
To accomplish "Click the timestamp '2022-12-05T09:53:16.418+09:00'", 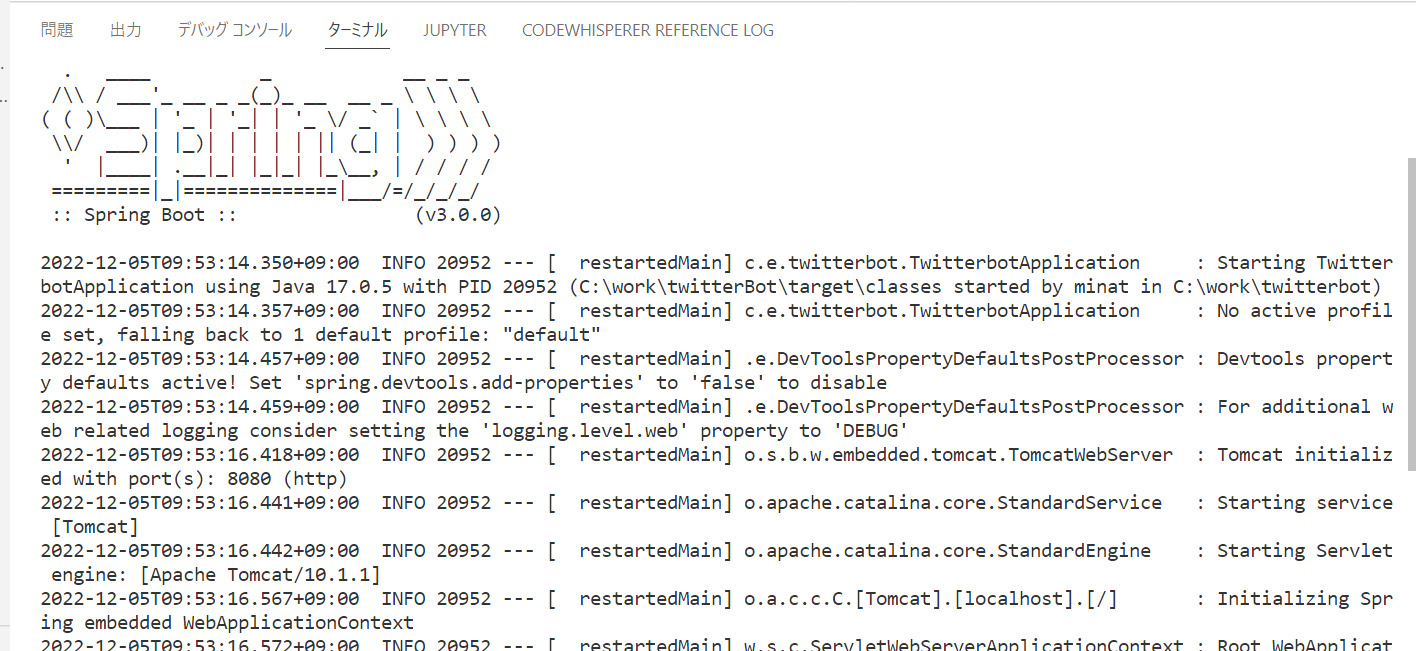I will 200,455.
